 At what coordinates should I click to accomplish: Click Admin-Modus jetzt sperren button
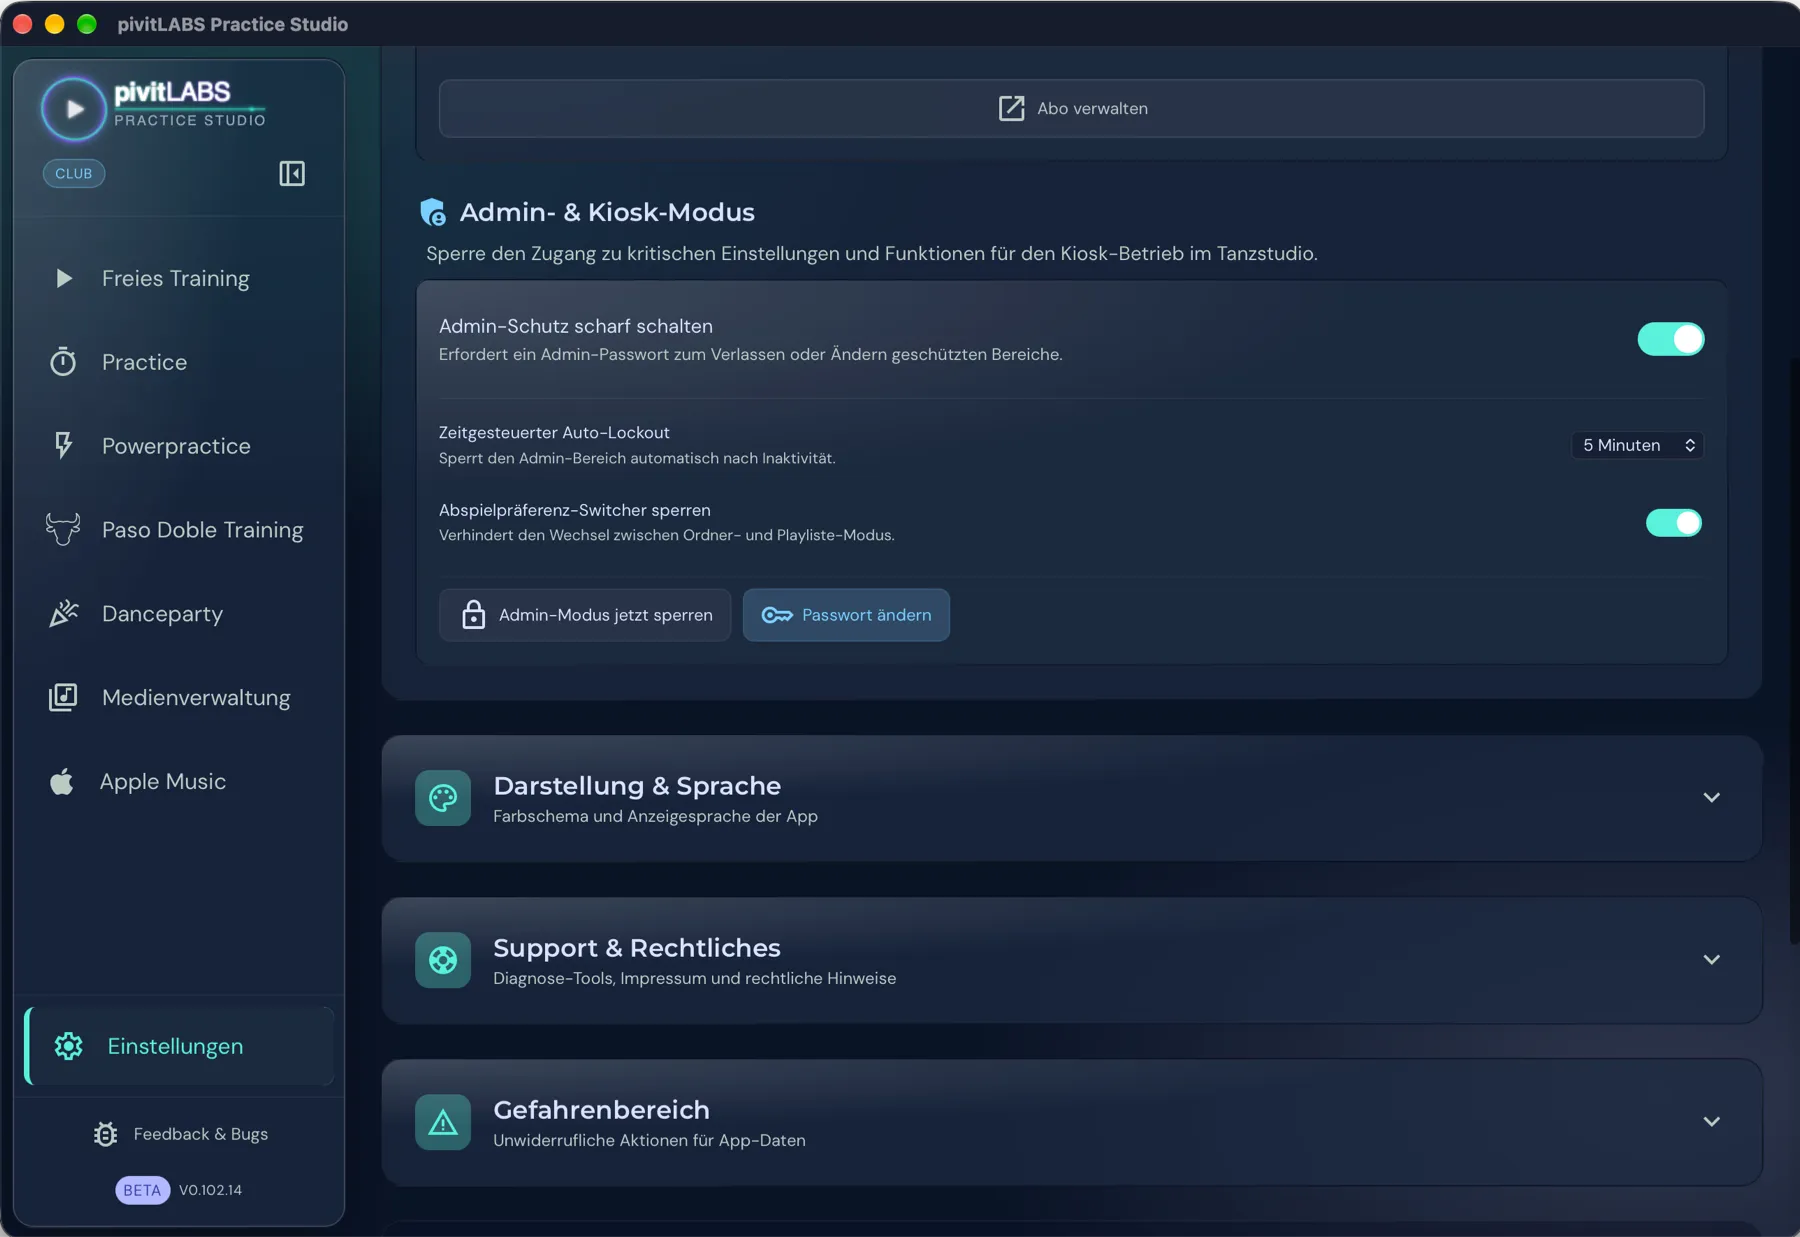tap(585, 615)
